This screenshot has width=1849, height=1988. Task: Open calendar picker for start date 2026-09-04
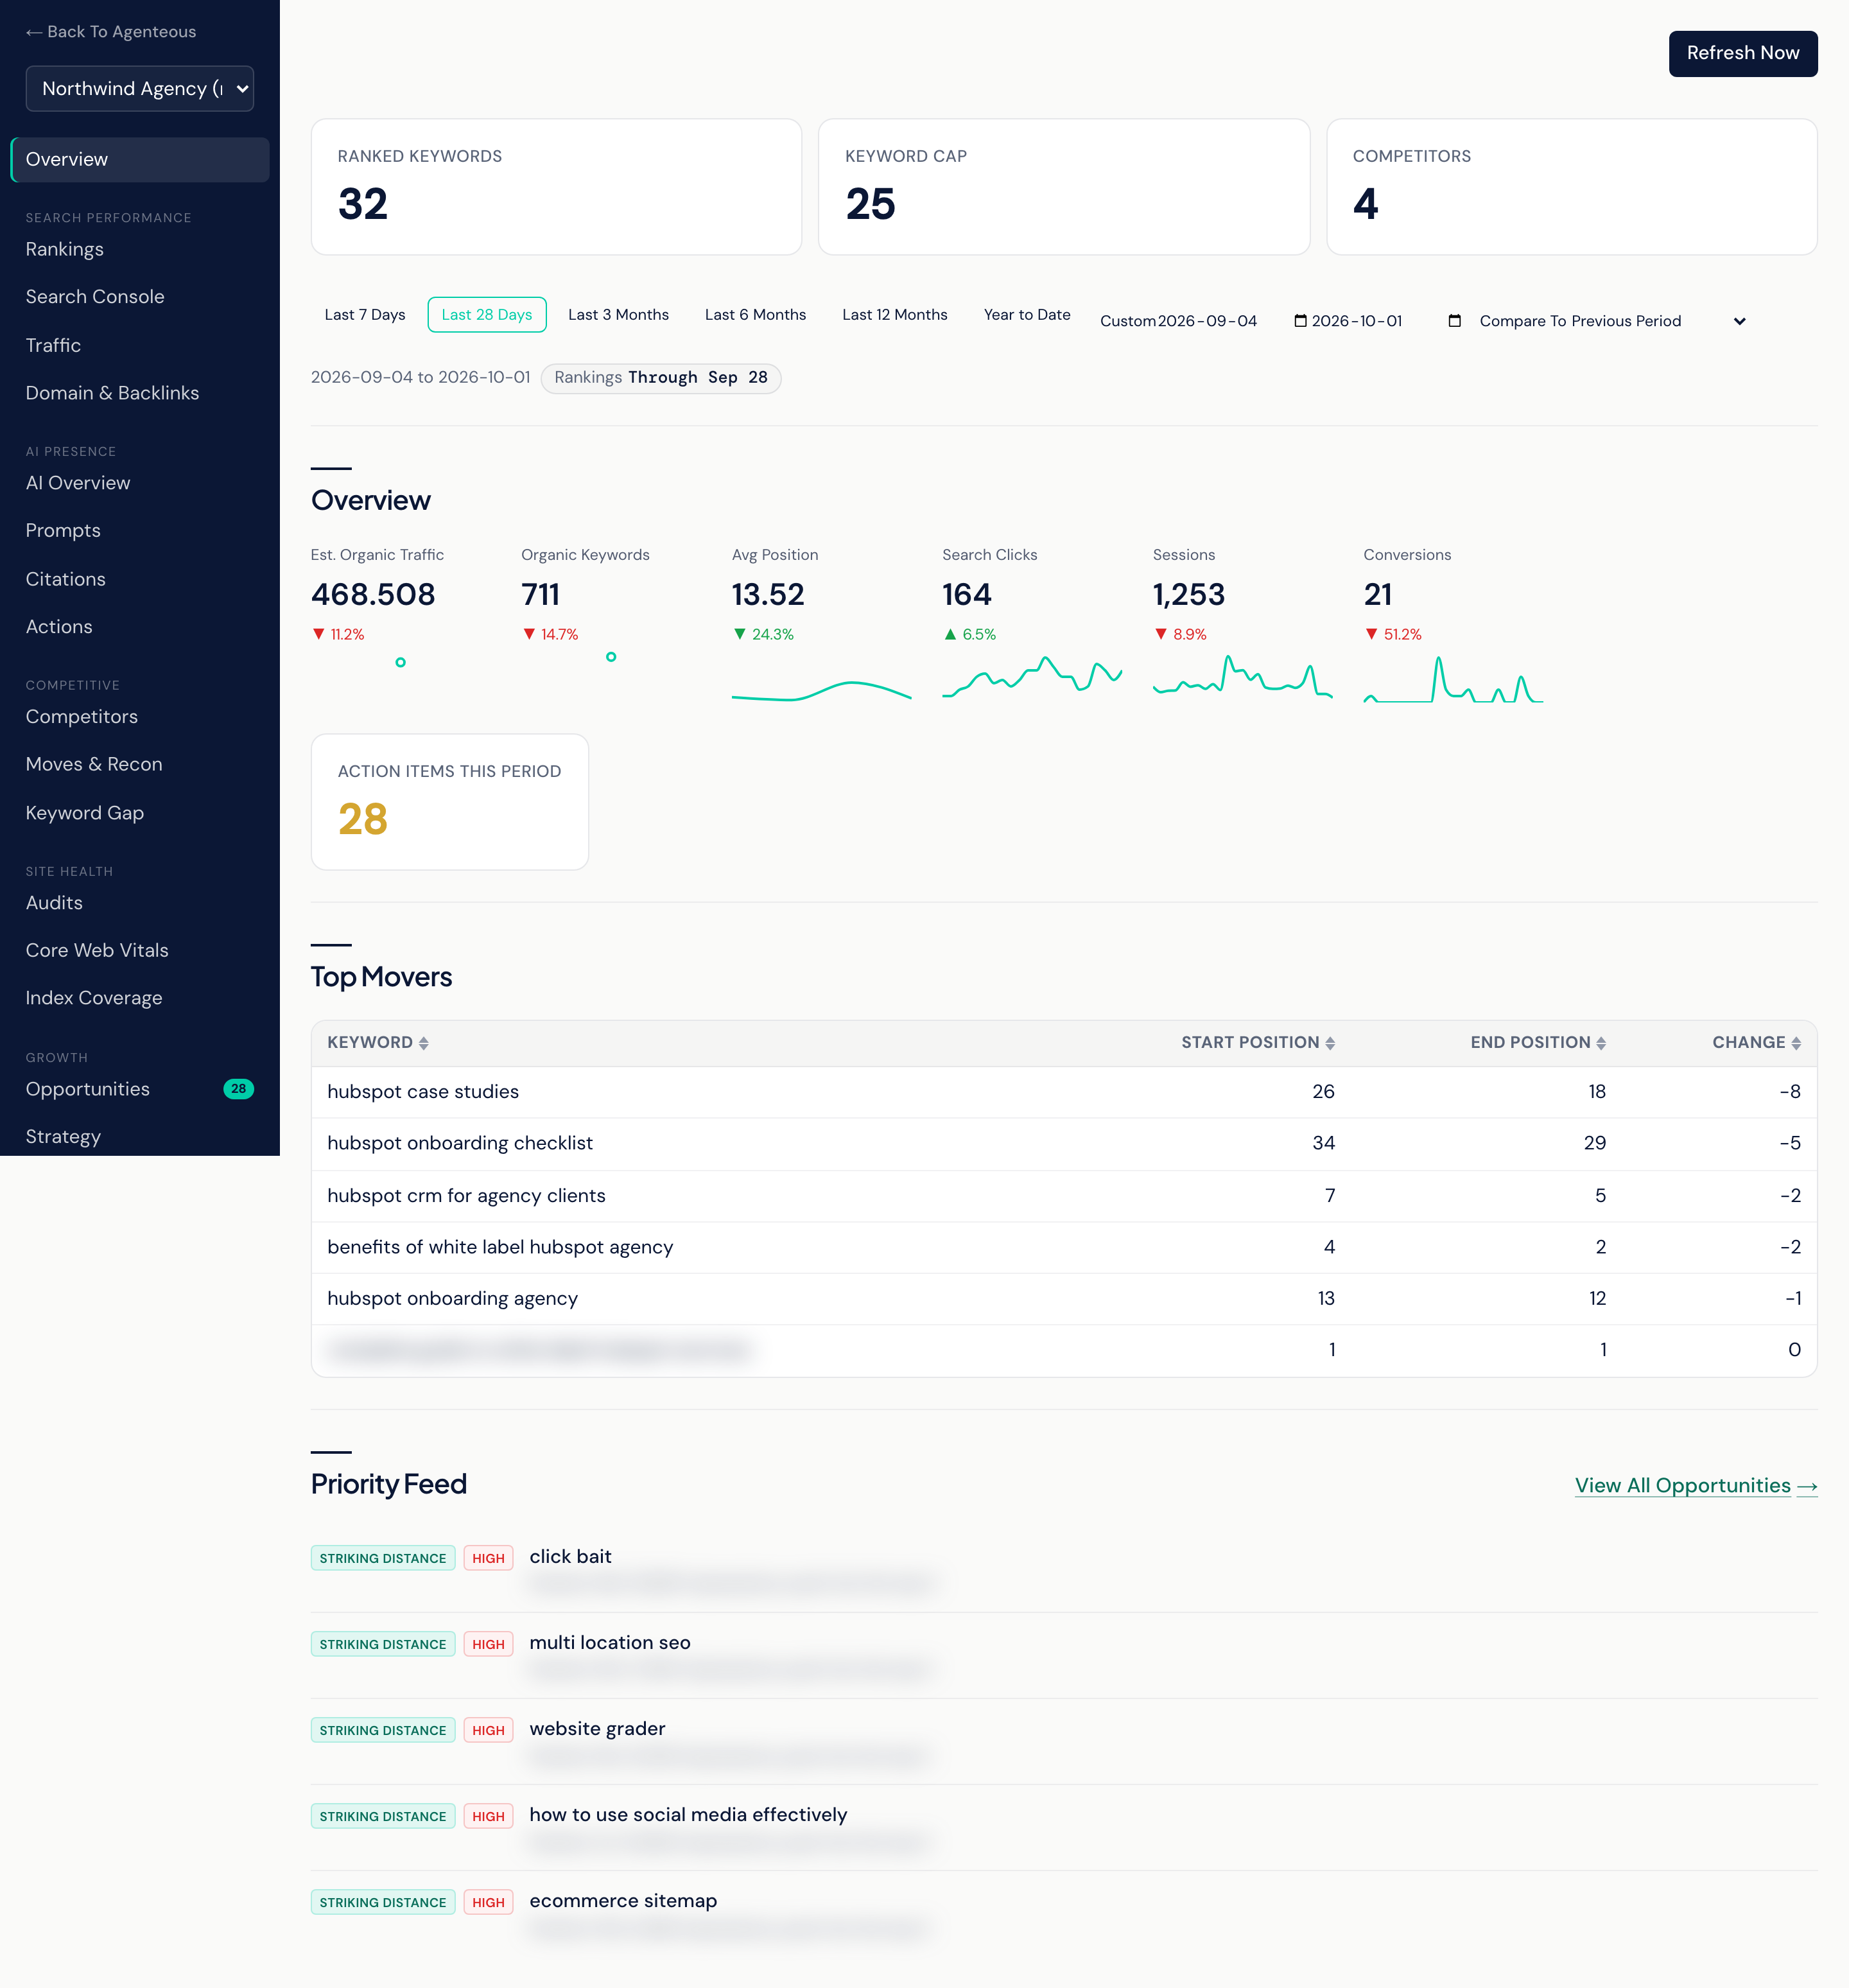(x=1300, y=321)
